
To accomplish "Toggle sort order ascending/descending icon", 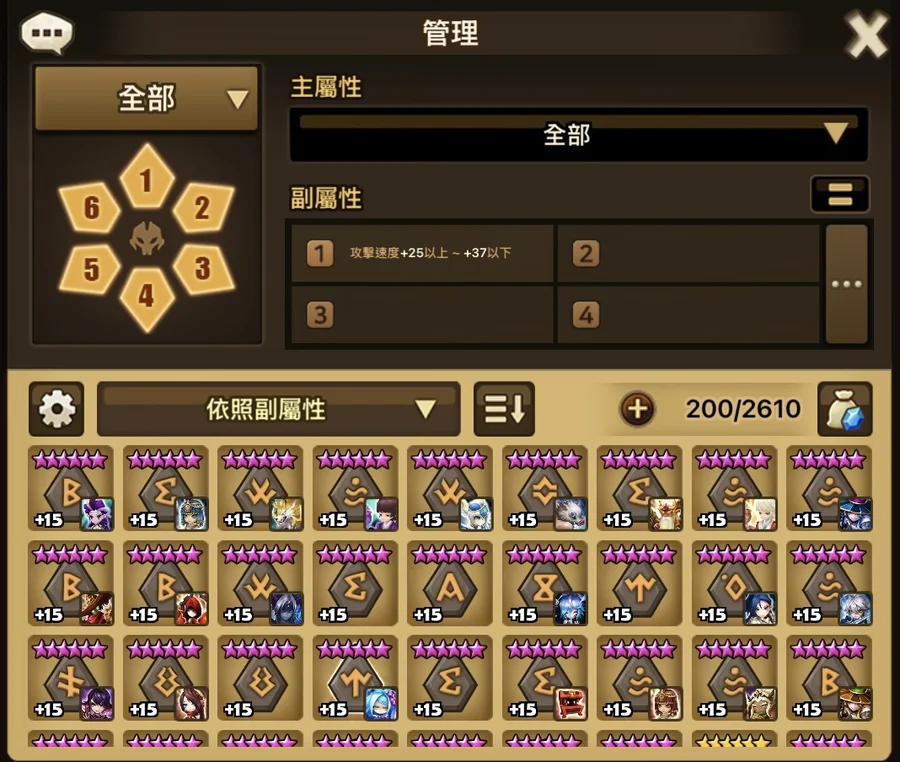I will 504,409.
